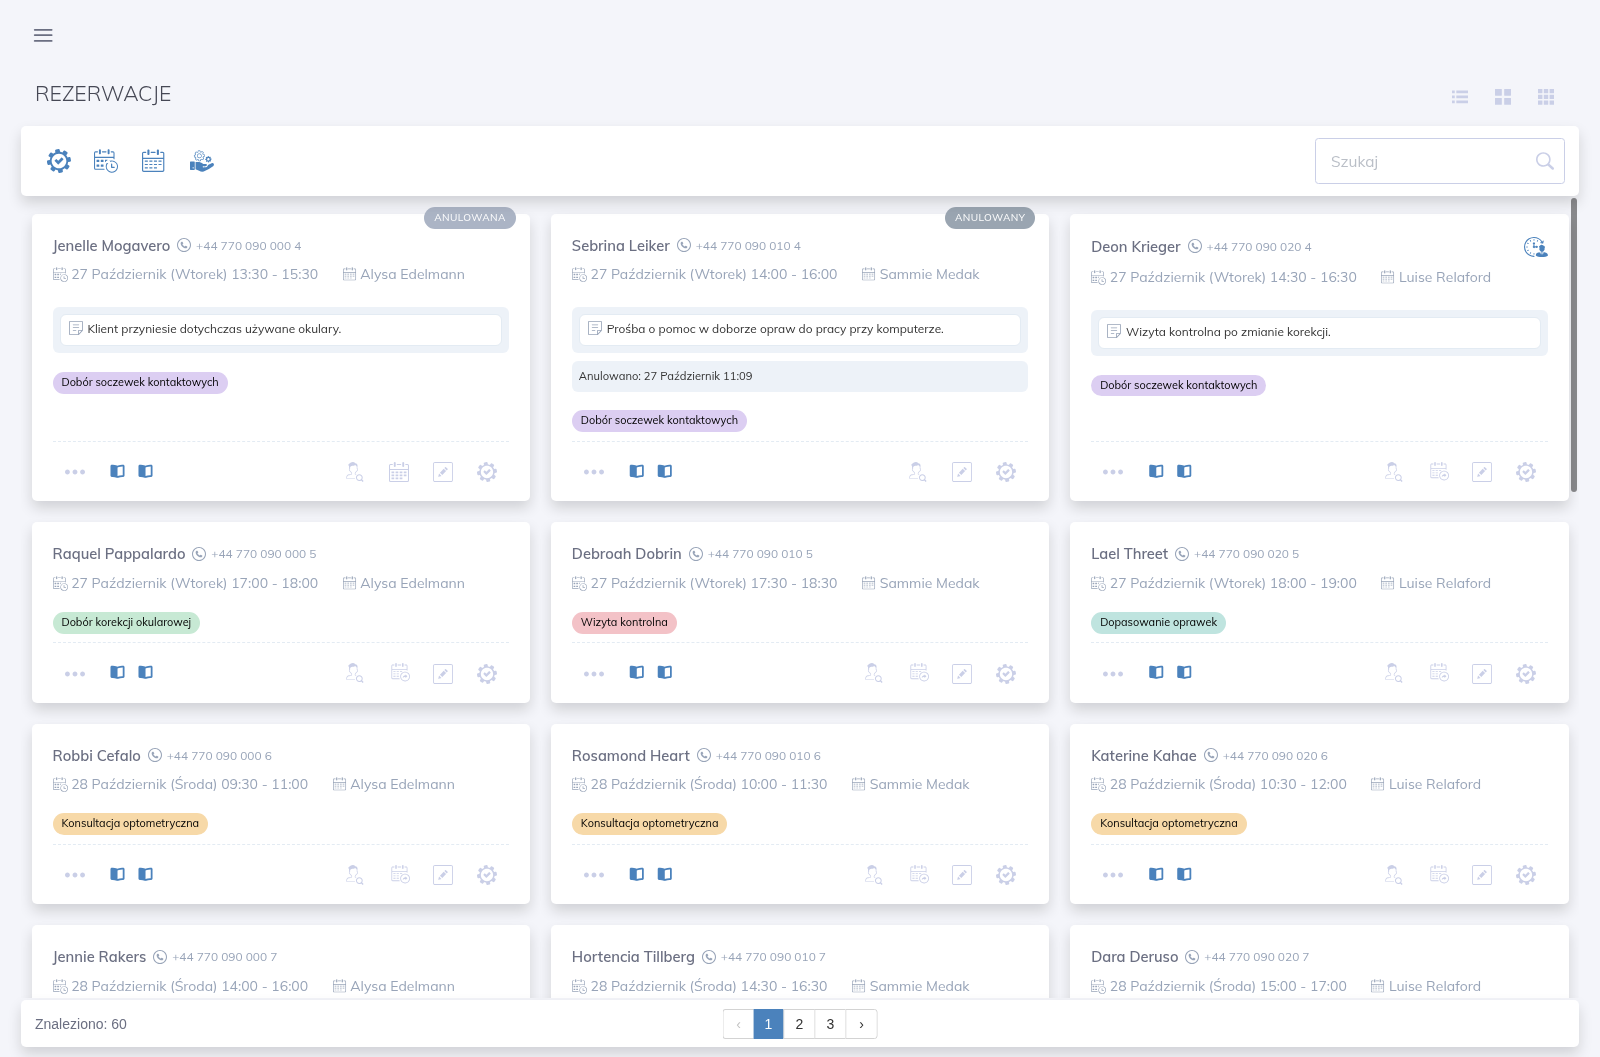Switch to two-column grid view
Screen dimensions: 1600x1057
pos(1503,97)
